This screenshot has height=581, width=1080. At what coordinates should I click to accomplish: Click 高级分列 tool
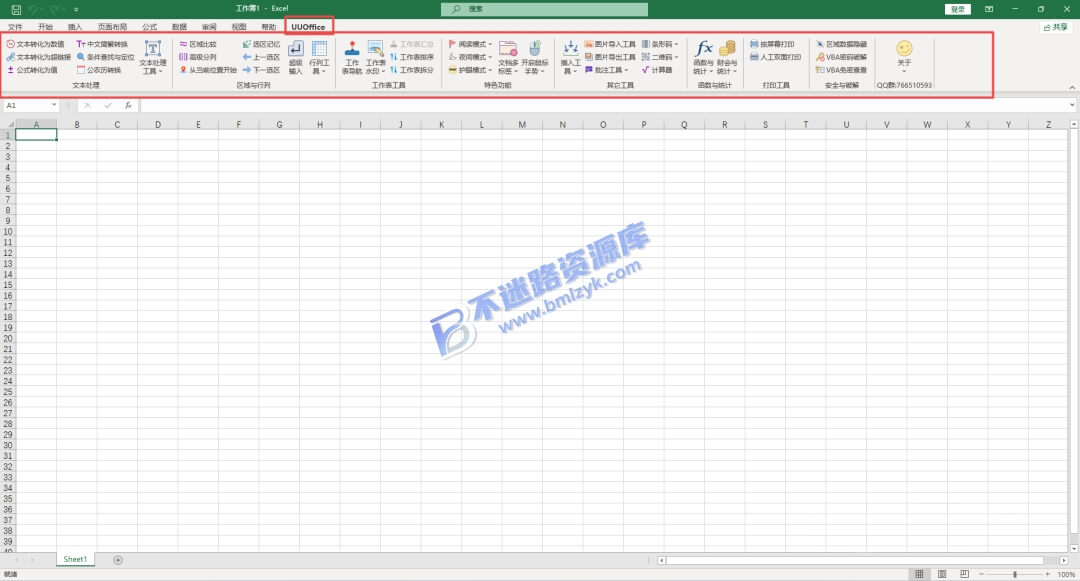coord(198,57)
